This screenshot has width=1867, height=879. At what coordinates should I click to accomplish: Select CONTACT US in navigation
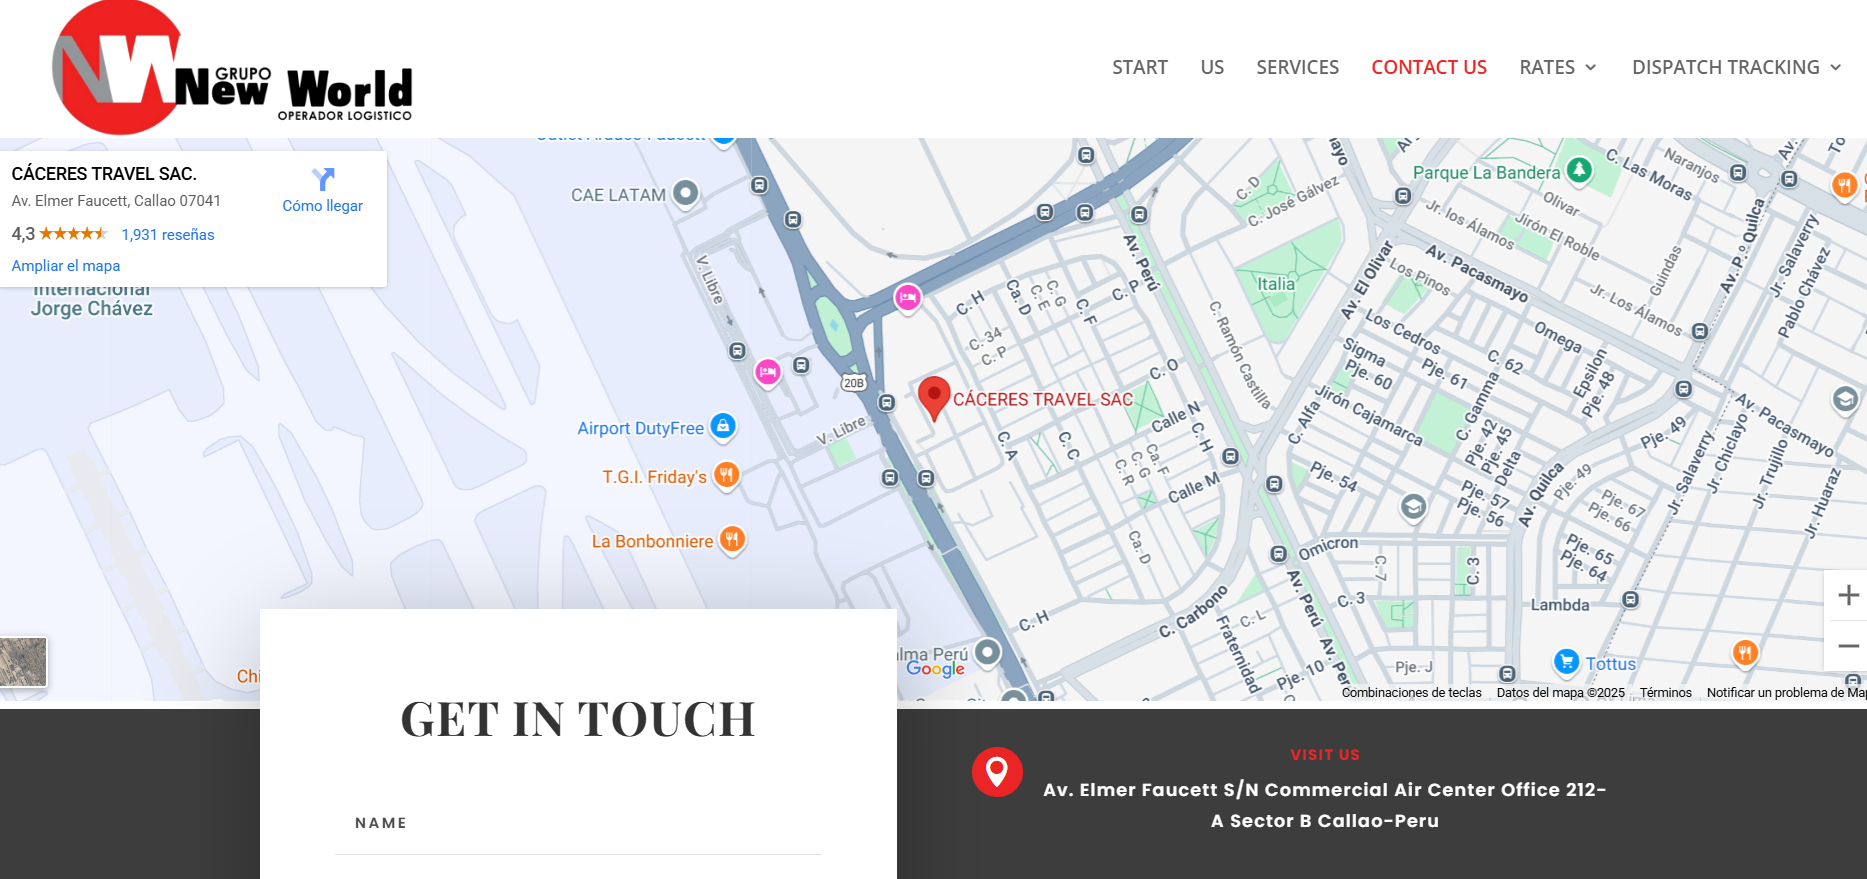pyautogui.click(x=1429, y=67)
